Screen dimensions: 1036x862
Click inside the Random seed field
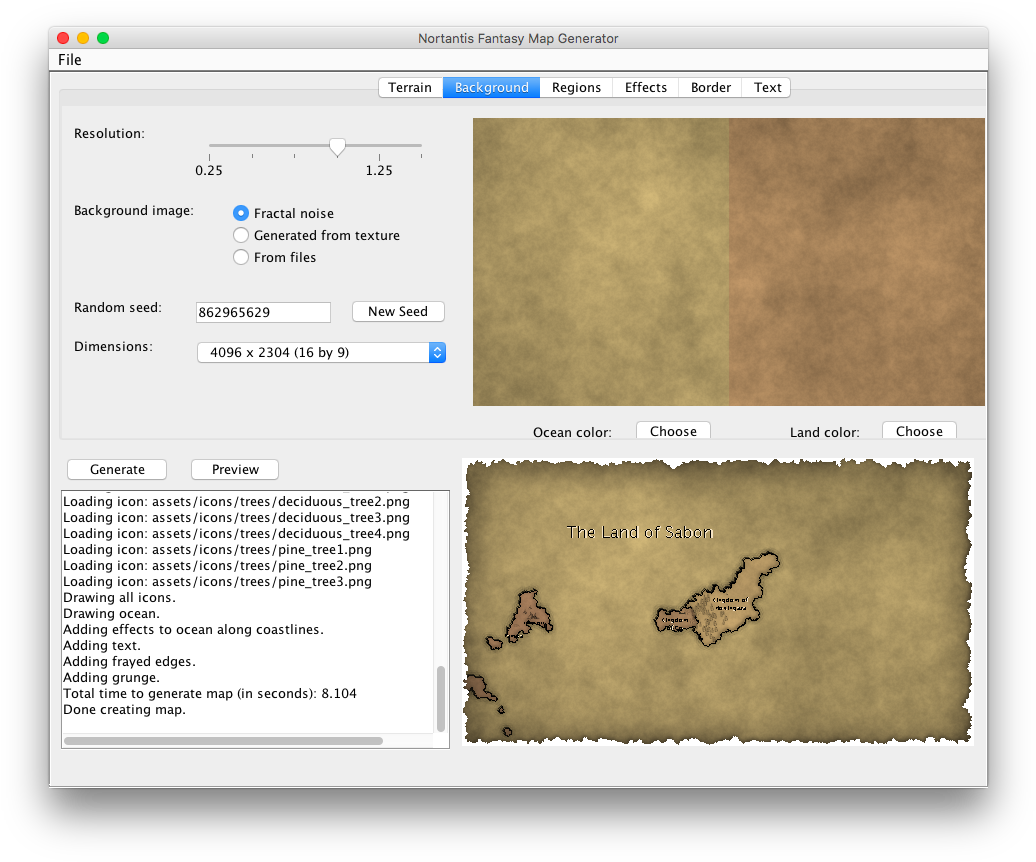(x=263, y=312)
